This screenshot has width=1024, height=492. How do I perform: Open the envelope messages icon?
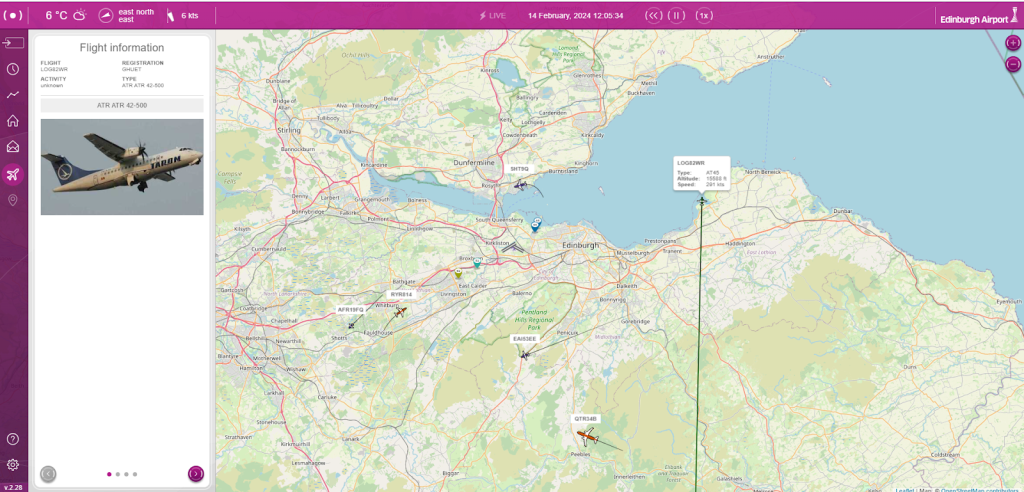tap(13, 147)
